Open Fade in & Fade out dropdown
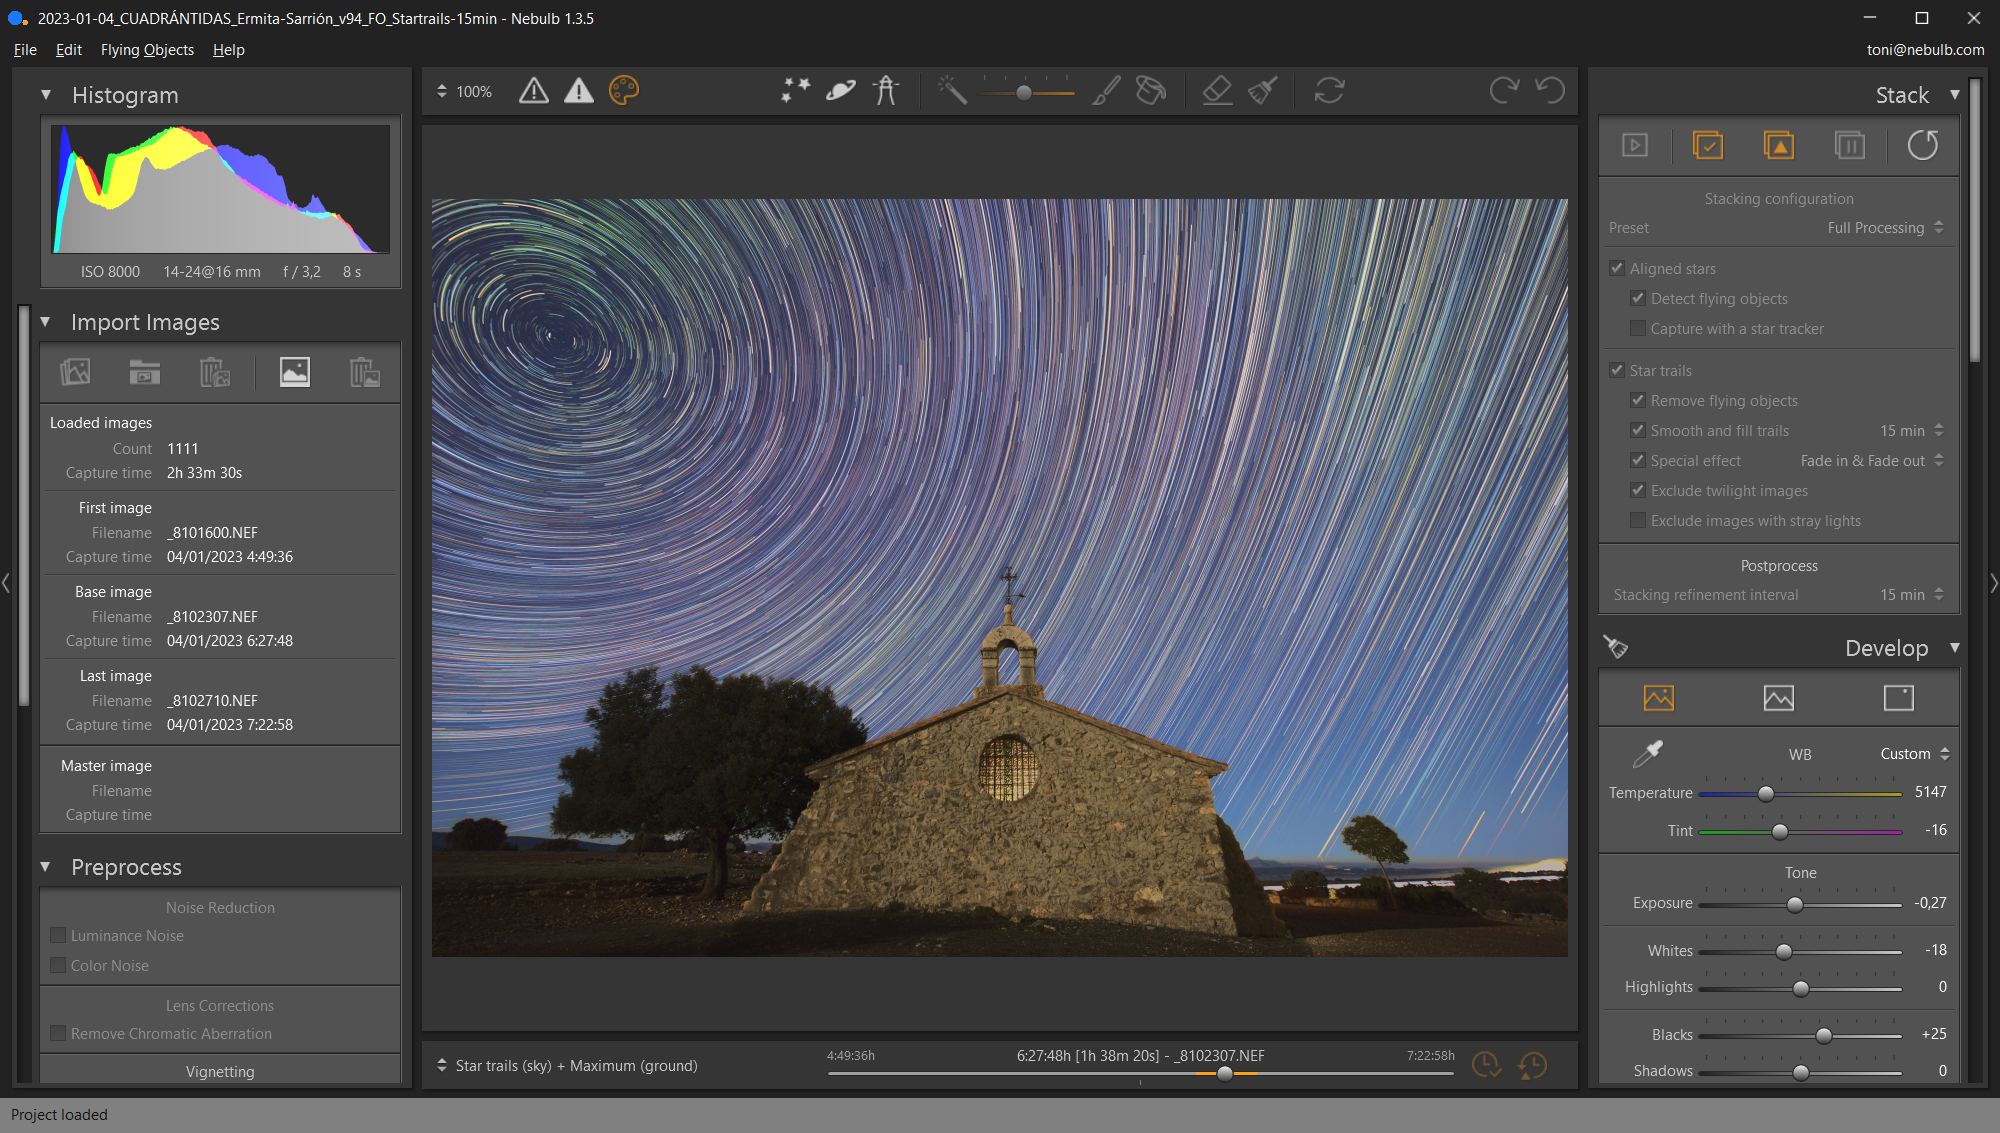The image size is (2000, 1133). coord(1872,460)
